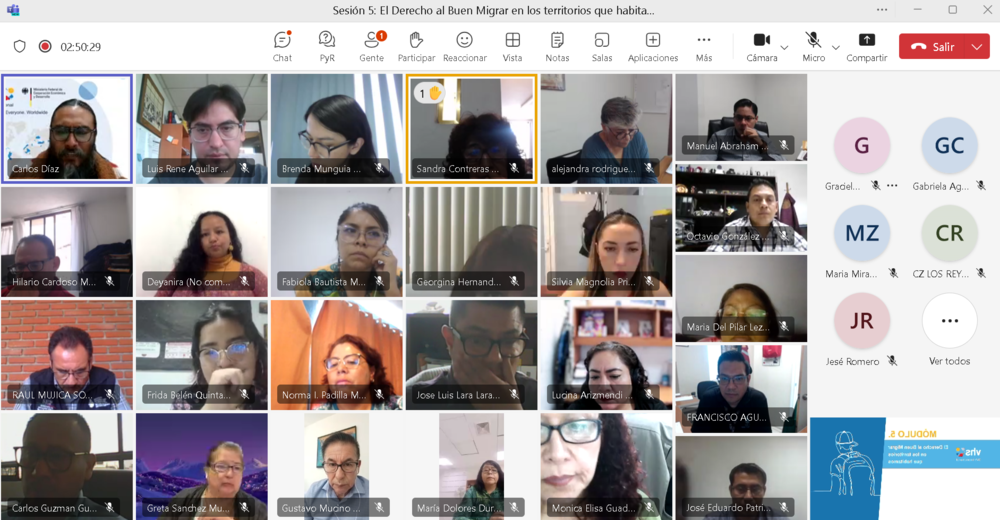Open the Aplicaciones panel
This screenshot has height=520, width=1000.
[x=652, y=46]
